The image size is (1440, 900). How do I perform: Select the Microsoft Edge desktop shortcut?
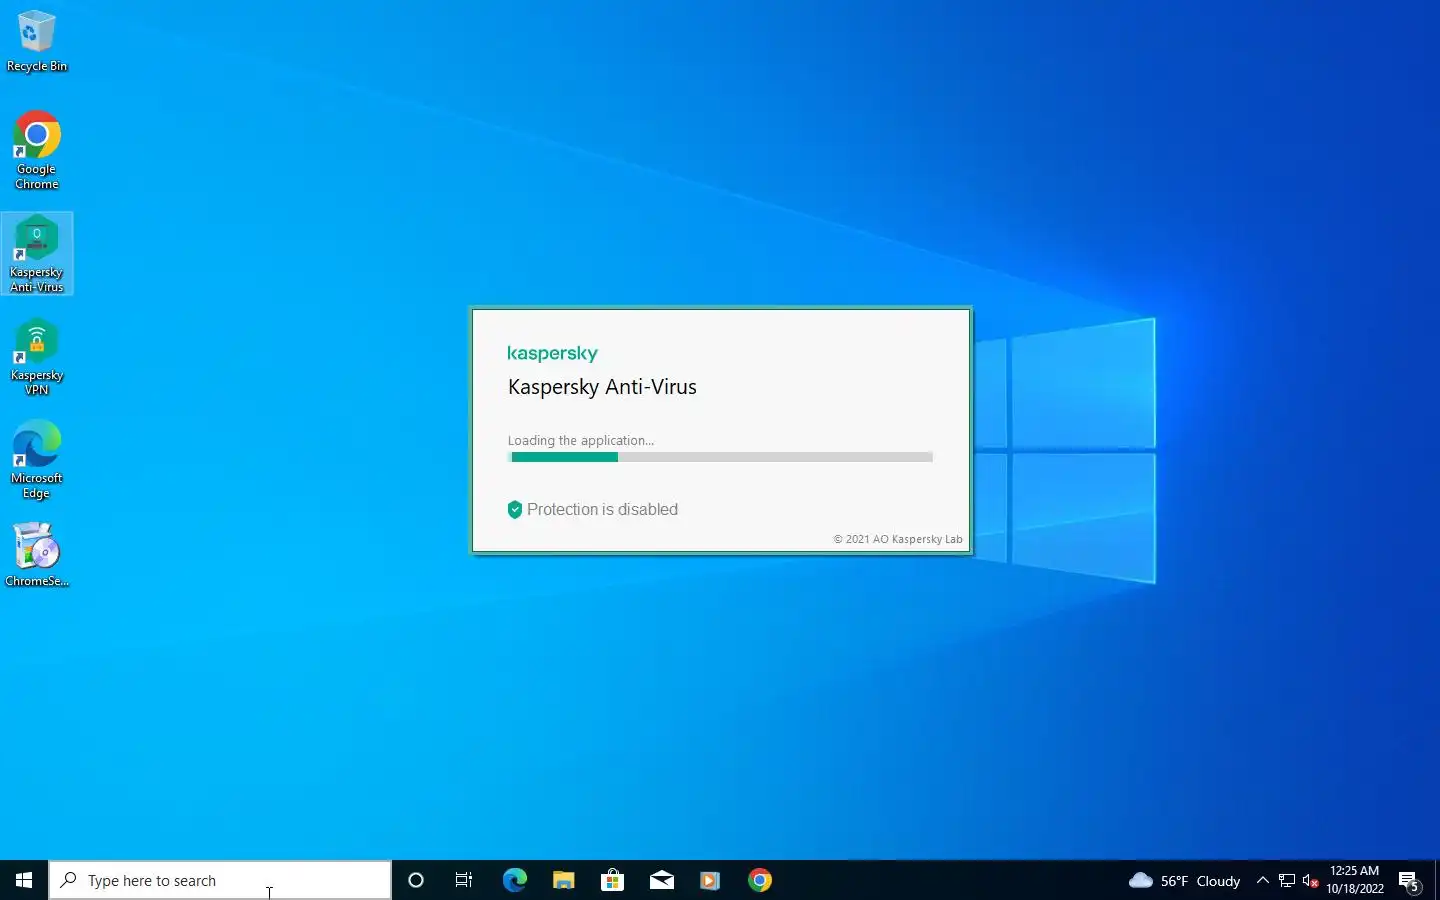coord(37,460)
